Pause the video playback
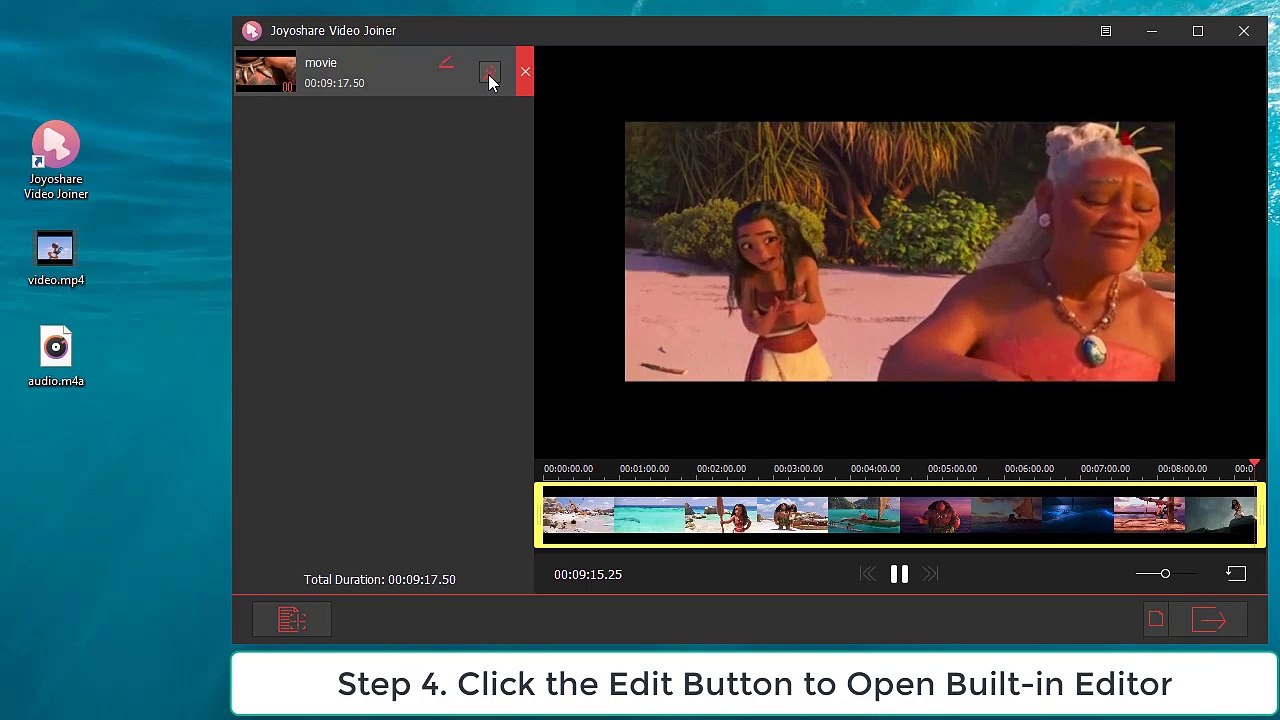Image resolution: width=1280 pixels, height=720 pixels. 899,574
